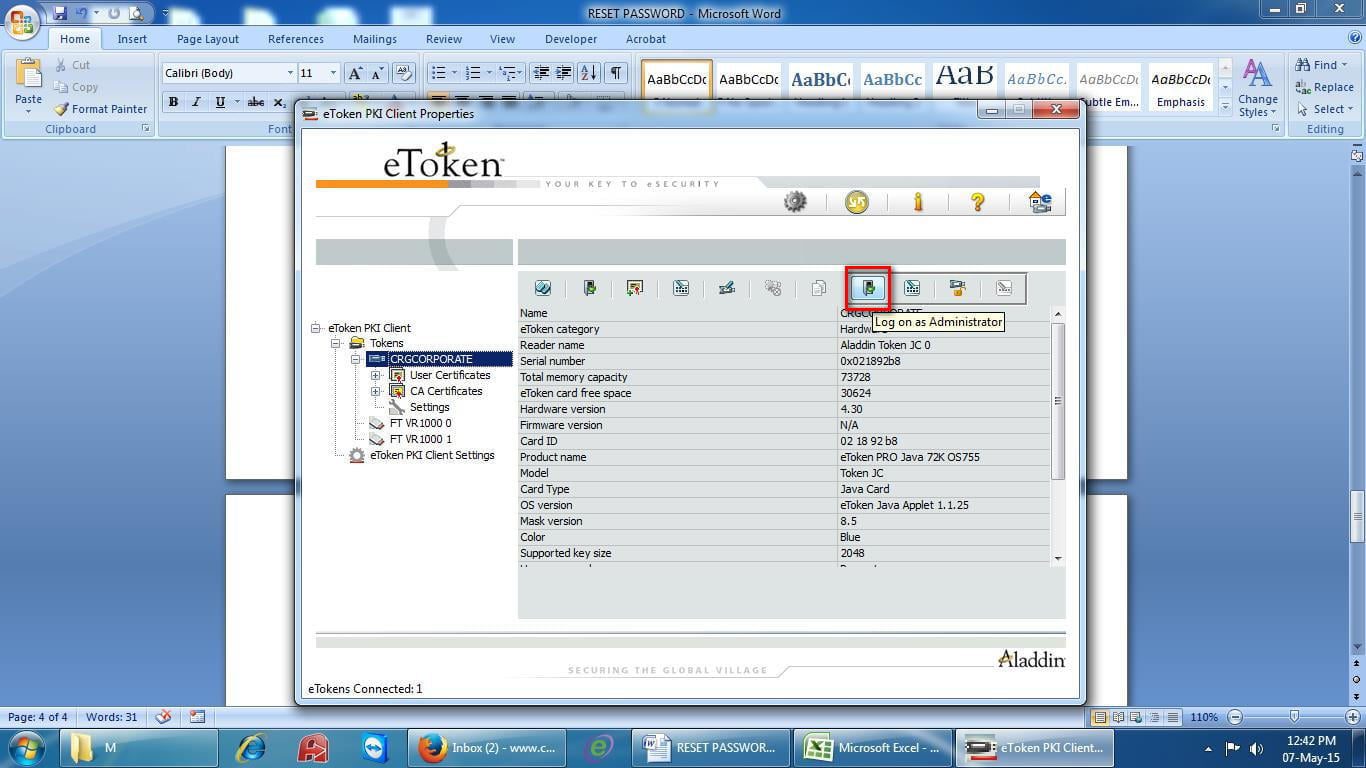This screenshot has height=768, width=1366.
Task: Open the information icon in eToken header
Action: (x=918, y=201)
